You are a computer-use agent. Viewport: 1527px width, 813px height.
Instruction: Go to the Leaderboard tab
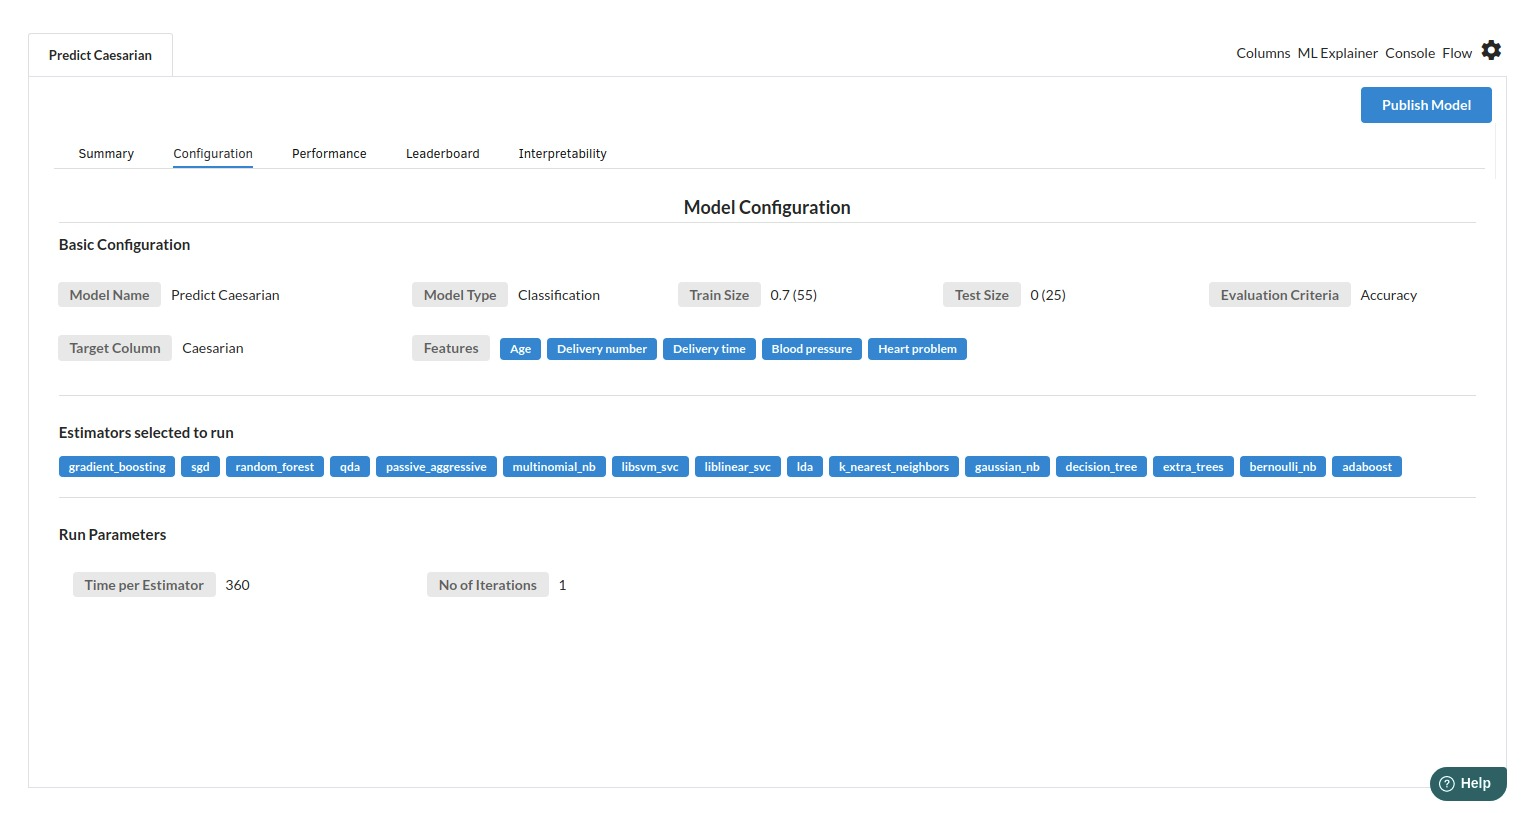click(442, 154)
